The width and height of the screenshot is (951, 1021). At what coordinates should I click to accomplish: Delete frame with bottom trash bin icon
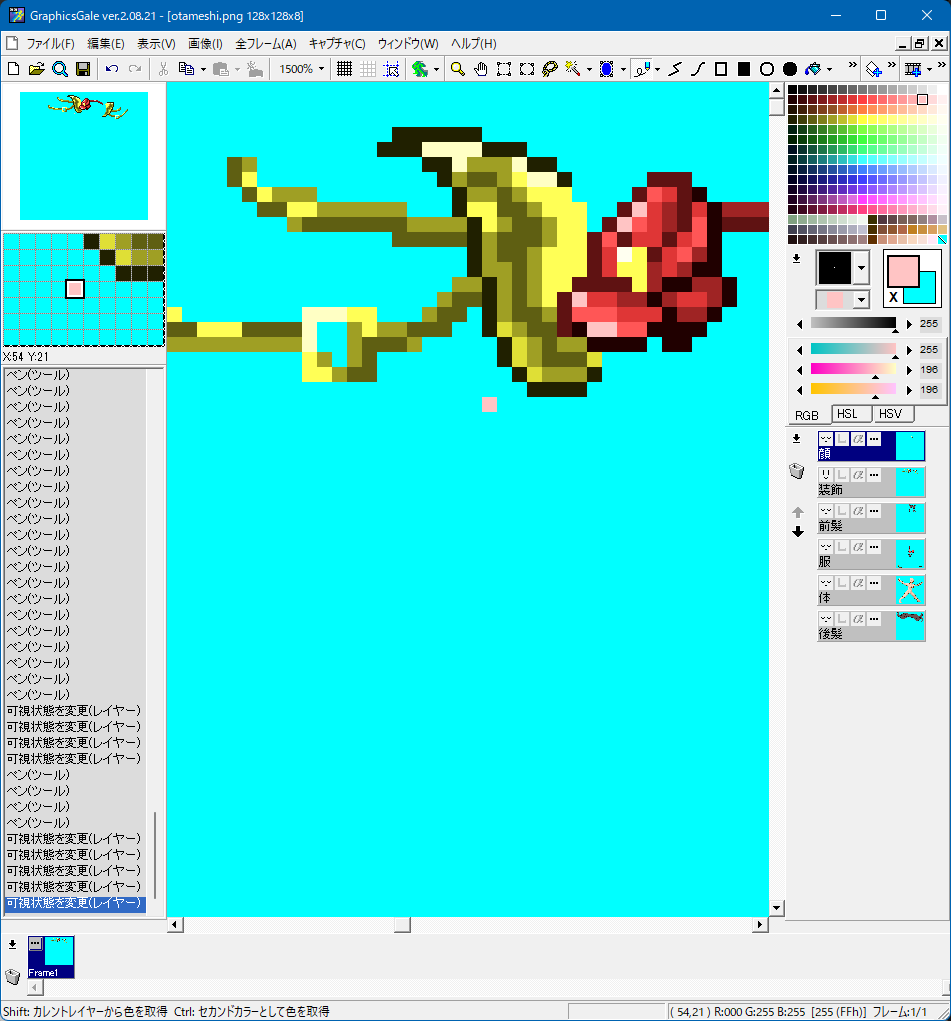pos(12,976)
